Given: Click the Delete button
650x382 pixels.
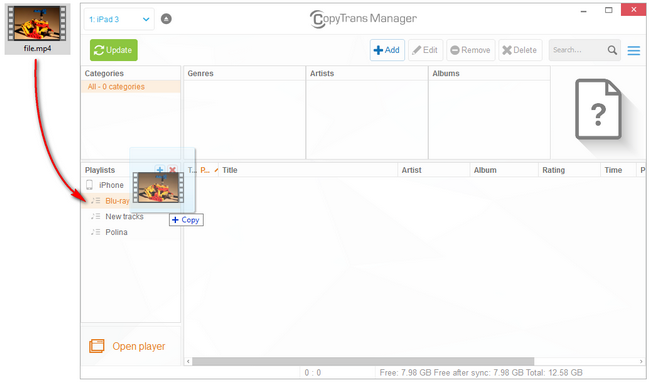Looking at the screenshot, I should tap(520, 50).
